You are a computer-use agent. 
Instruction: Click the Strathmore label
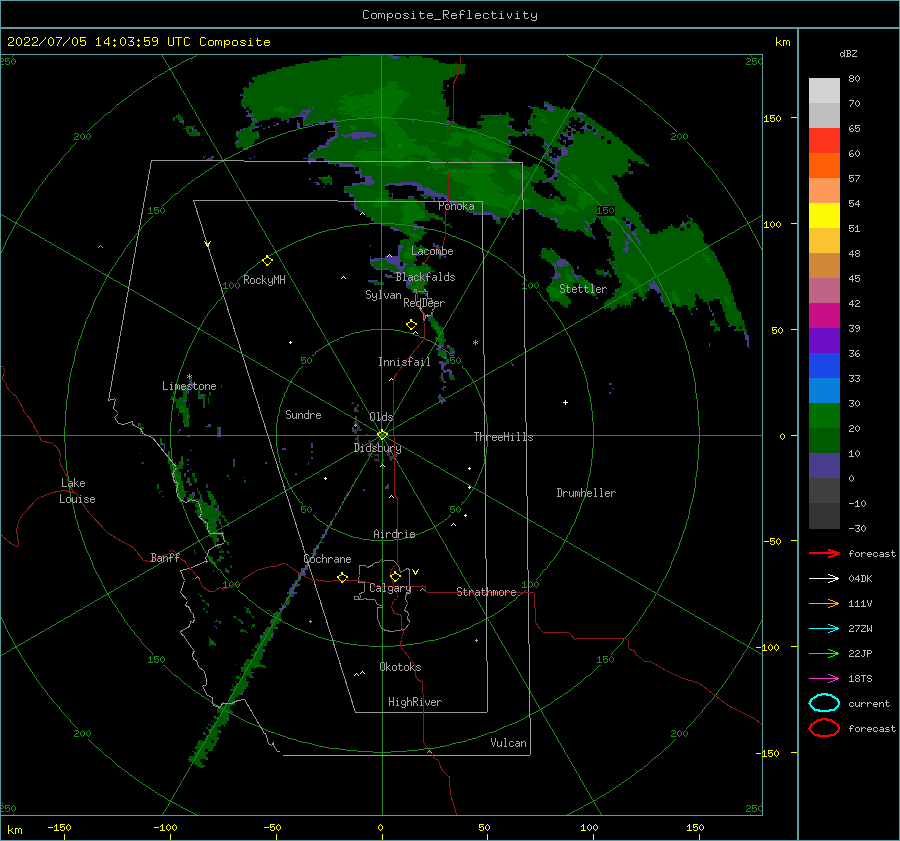tap(486, 592)
